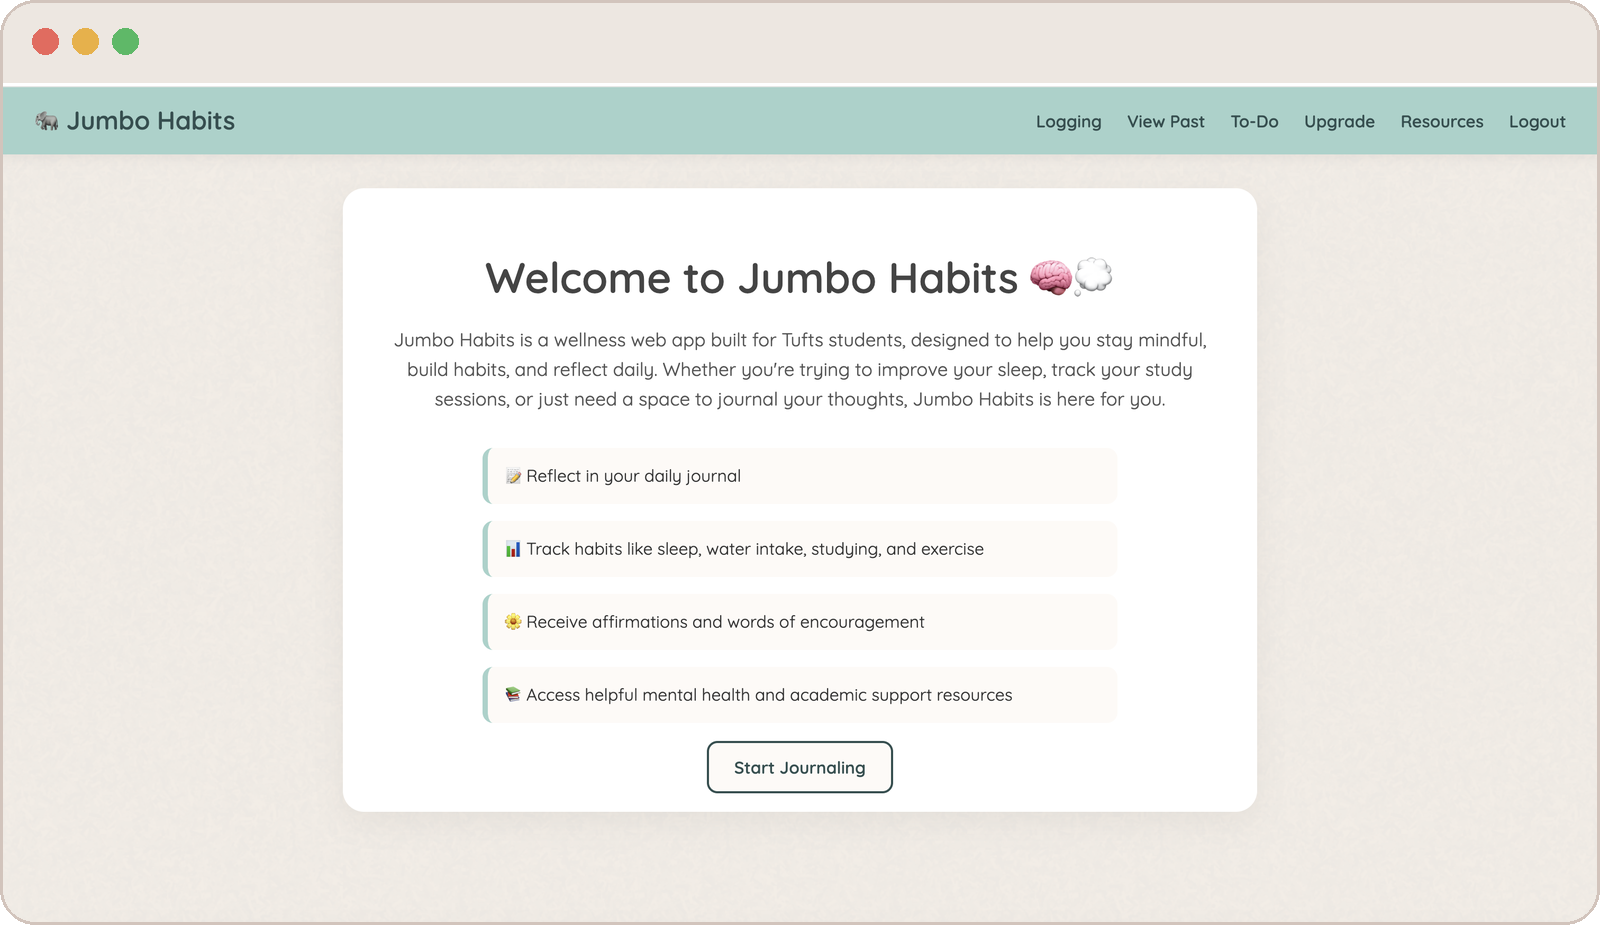Screen dimensions: 1600x925
Task: Click the green maximize window button
Action: [x=125, y=42]
